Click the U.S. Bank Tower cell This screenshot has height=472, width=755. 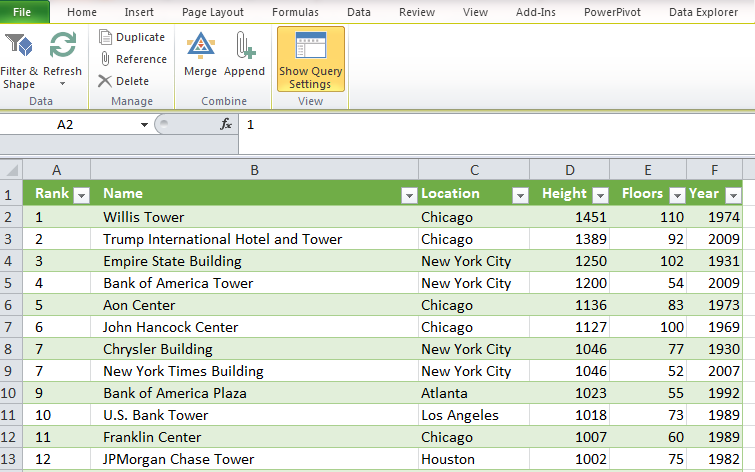tap(254, 415)
